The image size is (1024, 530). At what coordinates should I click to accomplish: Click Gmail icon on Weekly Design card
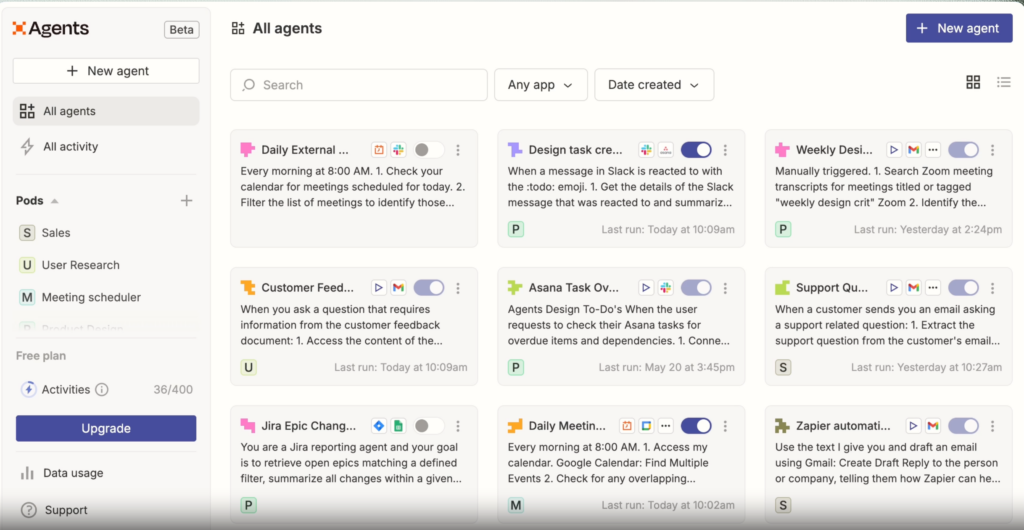(914, 150)
